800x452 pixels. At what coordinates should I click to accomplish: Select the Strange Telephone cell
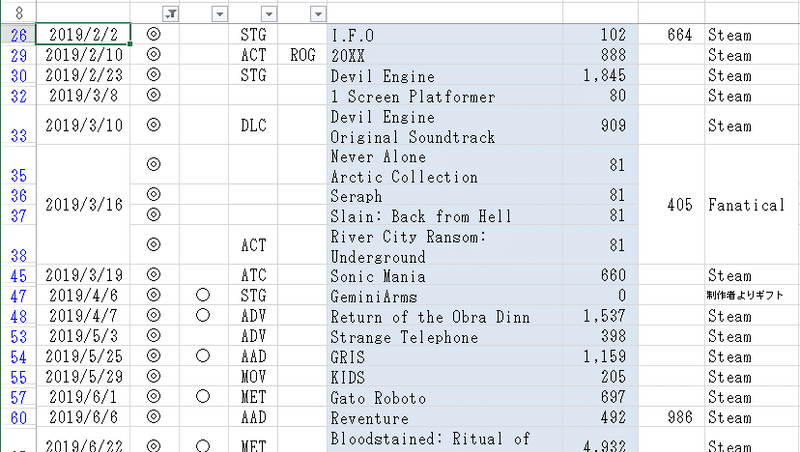point(445,336)
